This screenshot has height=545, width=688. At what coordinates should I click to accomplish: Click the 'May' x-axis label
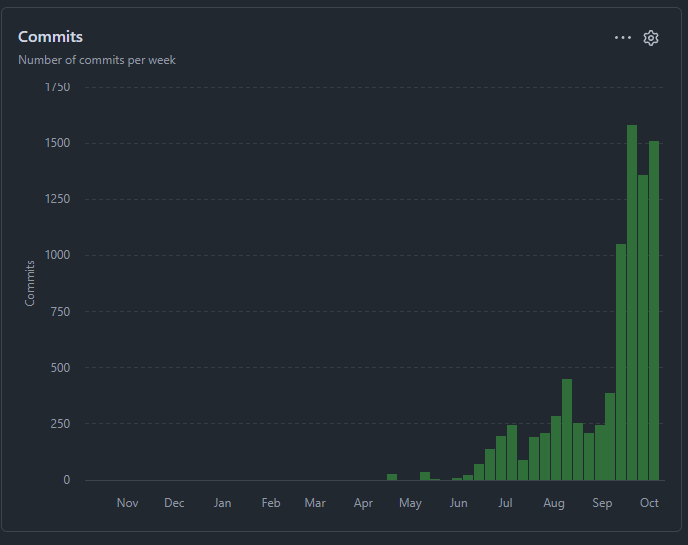tap(410, 503)
